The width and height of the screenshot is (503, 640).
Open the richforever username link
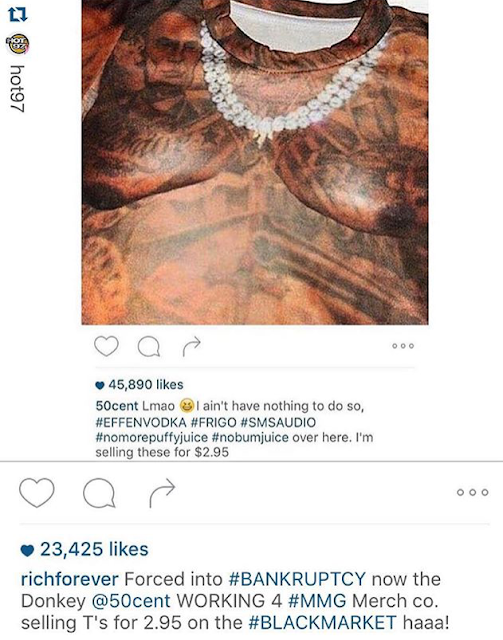[x=70, y=579]
